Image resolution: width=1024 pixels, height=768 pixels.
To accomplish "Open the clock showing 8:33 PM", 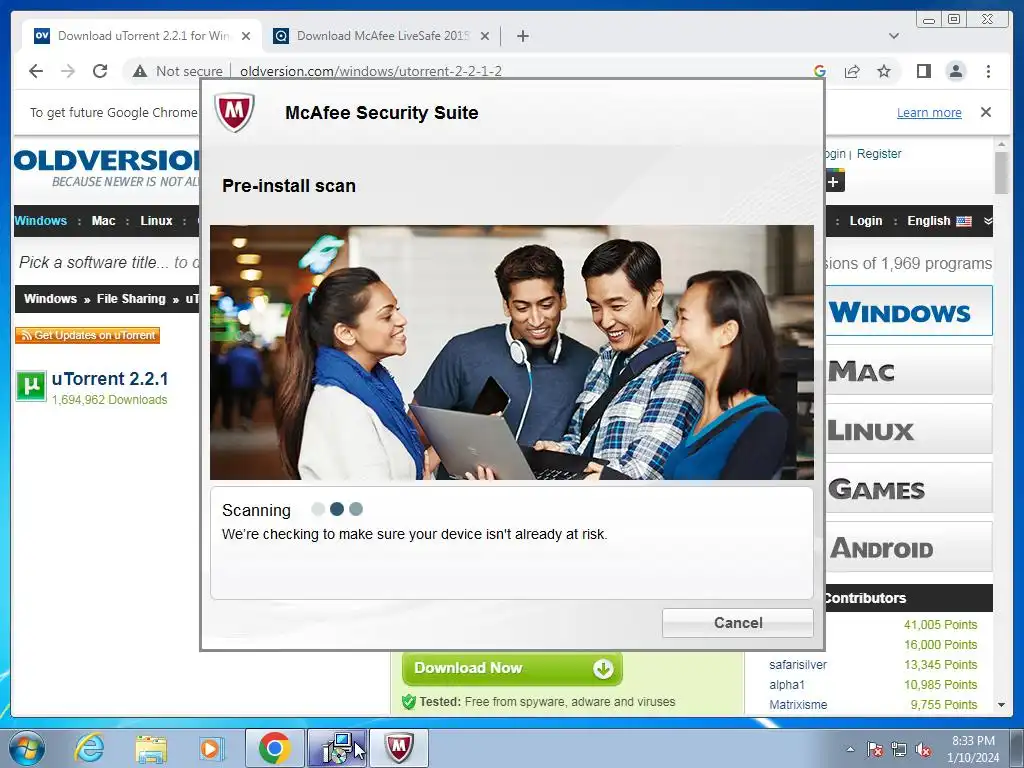I will pyautogui.click(x=972, y=749).
